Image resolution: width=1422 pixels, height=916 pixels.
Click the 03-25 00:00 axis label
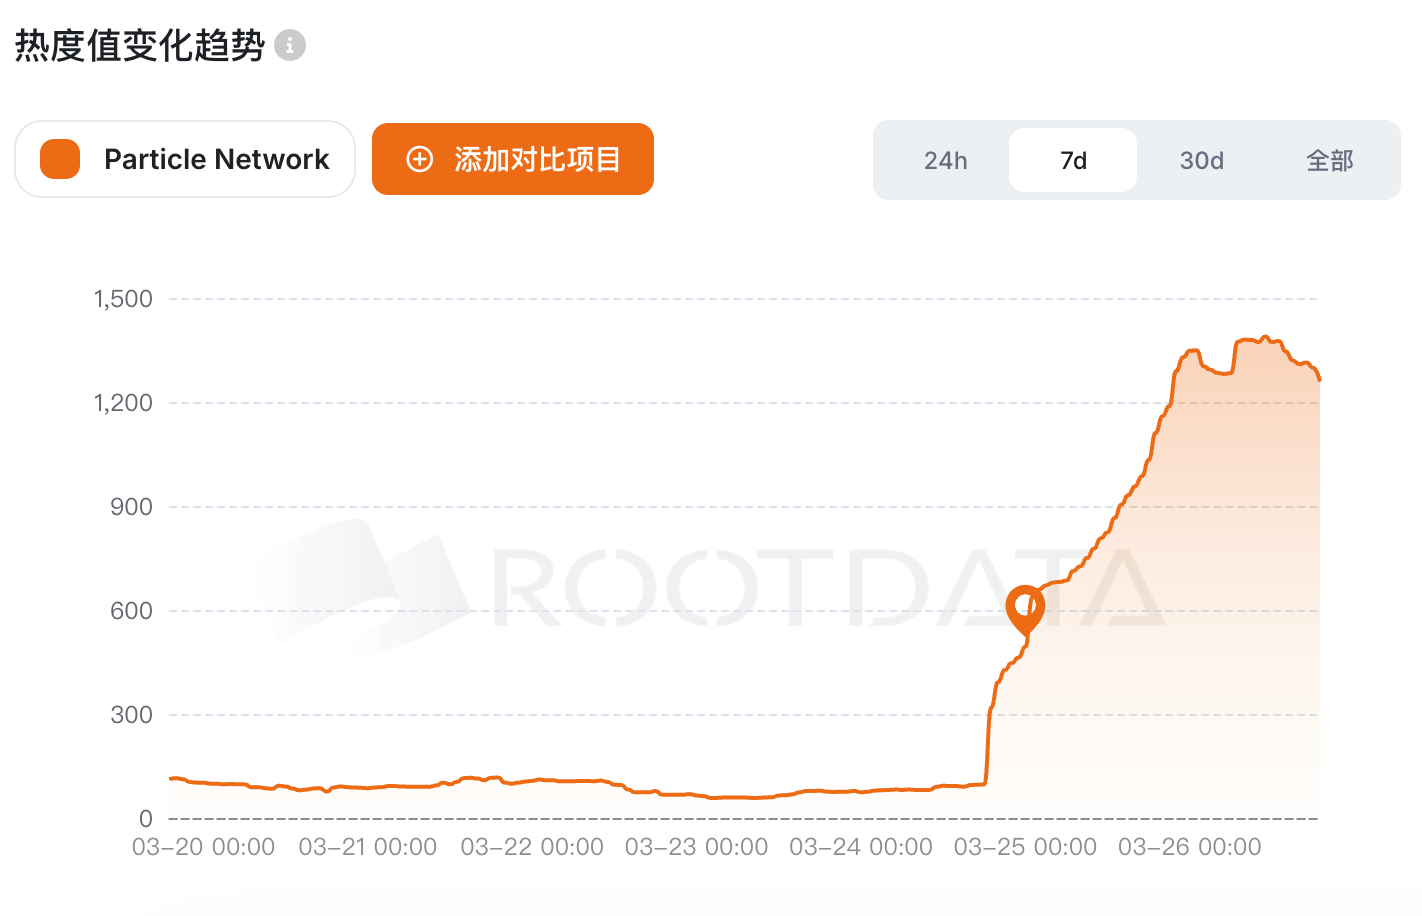pos(1025,847)
